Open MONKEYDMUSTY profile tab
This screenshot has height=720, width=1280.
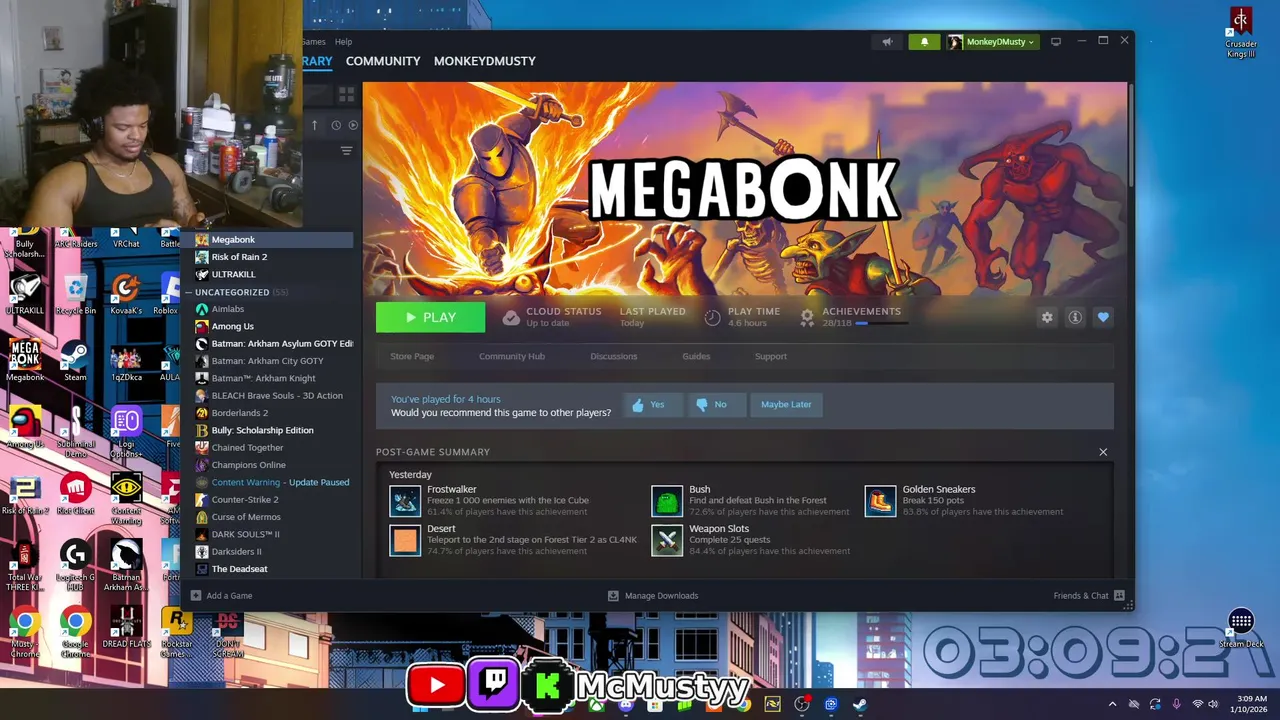coord(485,61)
